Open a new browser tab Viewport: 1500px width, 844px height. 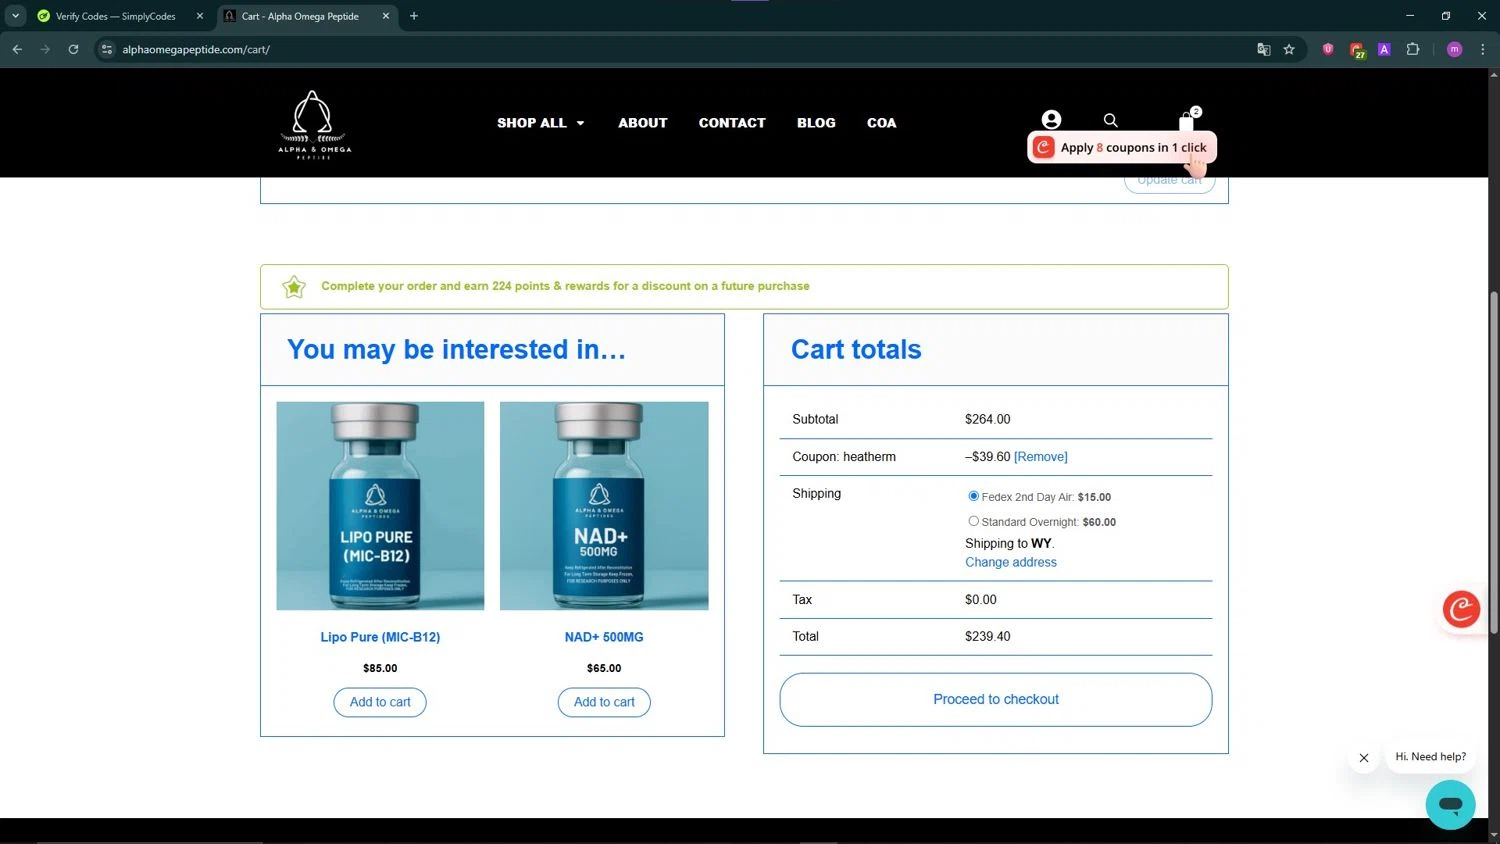[x=414, y=16]
